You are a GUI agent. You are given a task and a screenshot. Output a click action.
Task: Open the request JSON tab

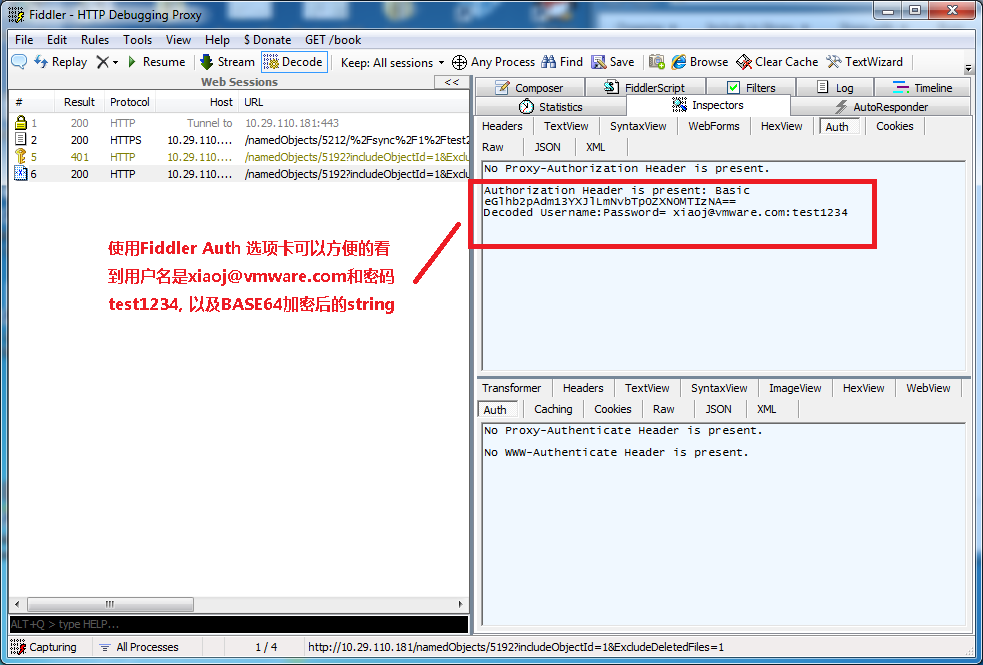point(547,147)
